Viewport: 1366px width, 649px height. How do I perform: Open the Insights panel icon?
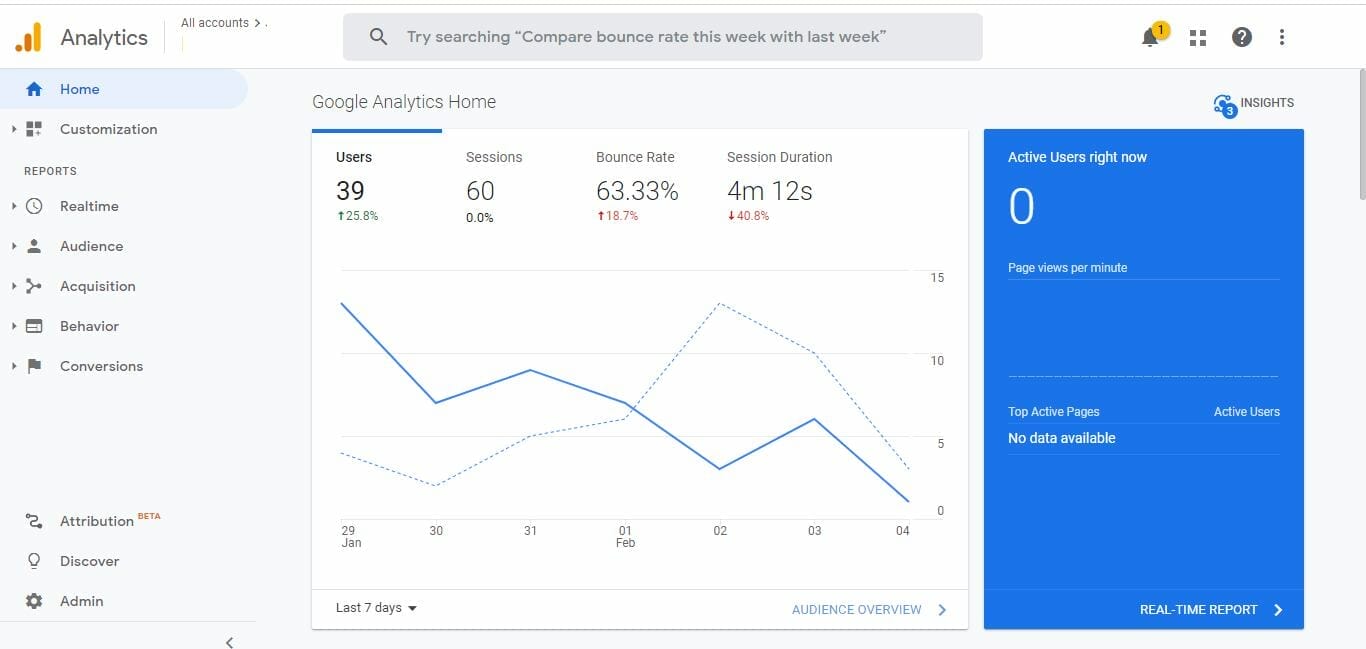(1225, 104)
